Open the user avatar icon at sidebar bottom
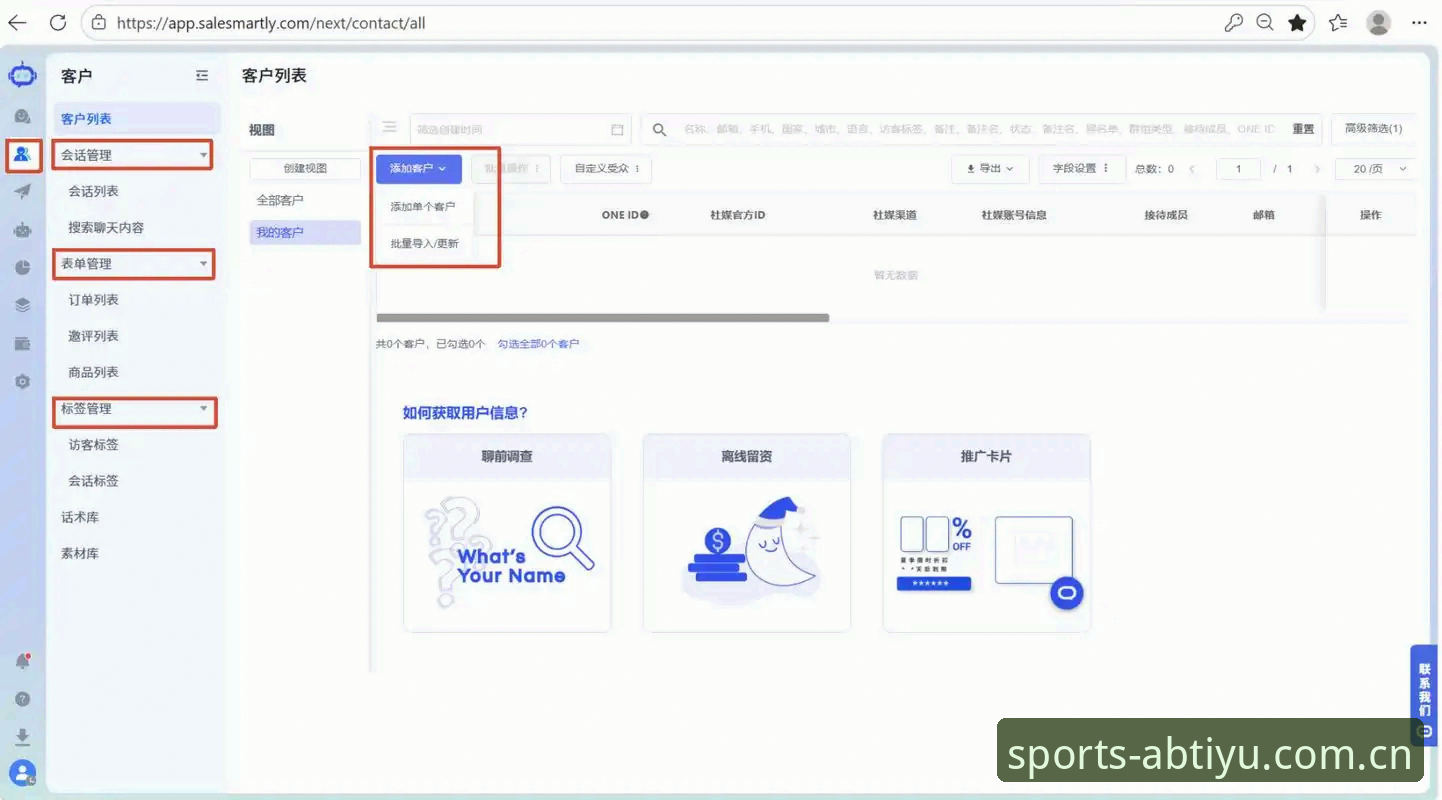 tap(22, 773)
